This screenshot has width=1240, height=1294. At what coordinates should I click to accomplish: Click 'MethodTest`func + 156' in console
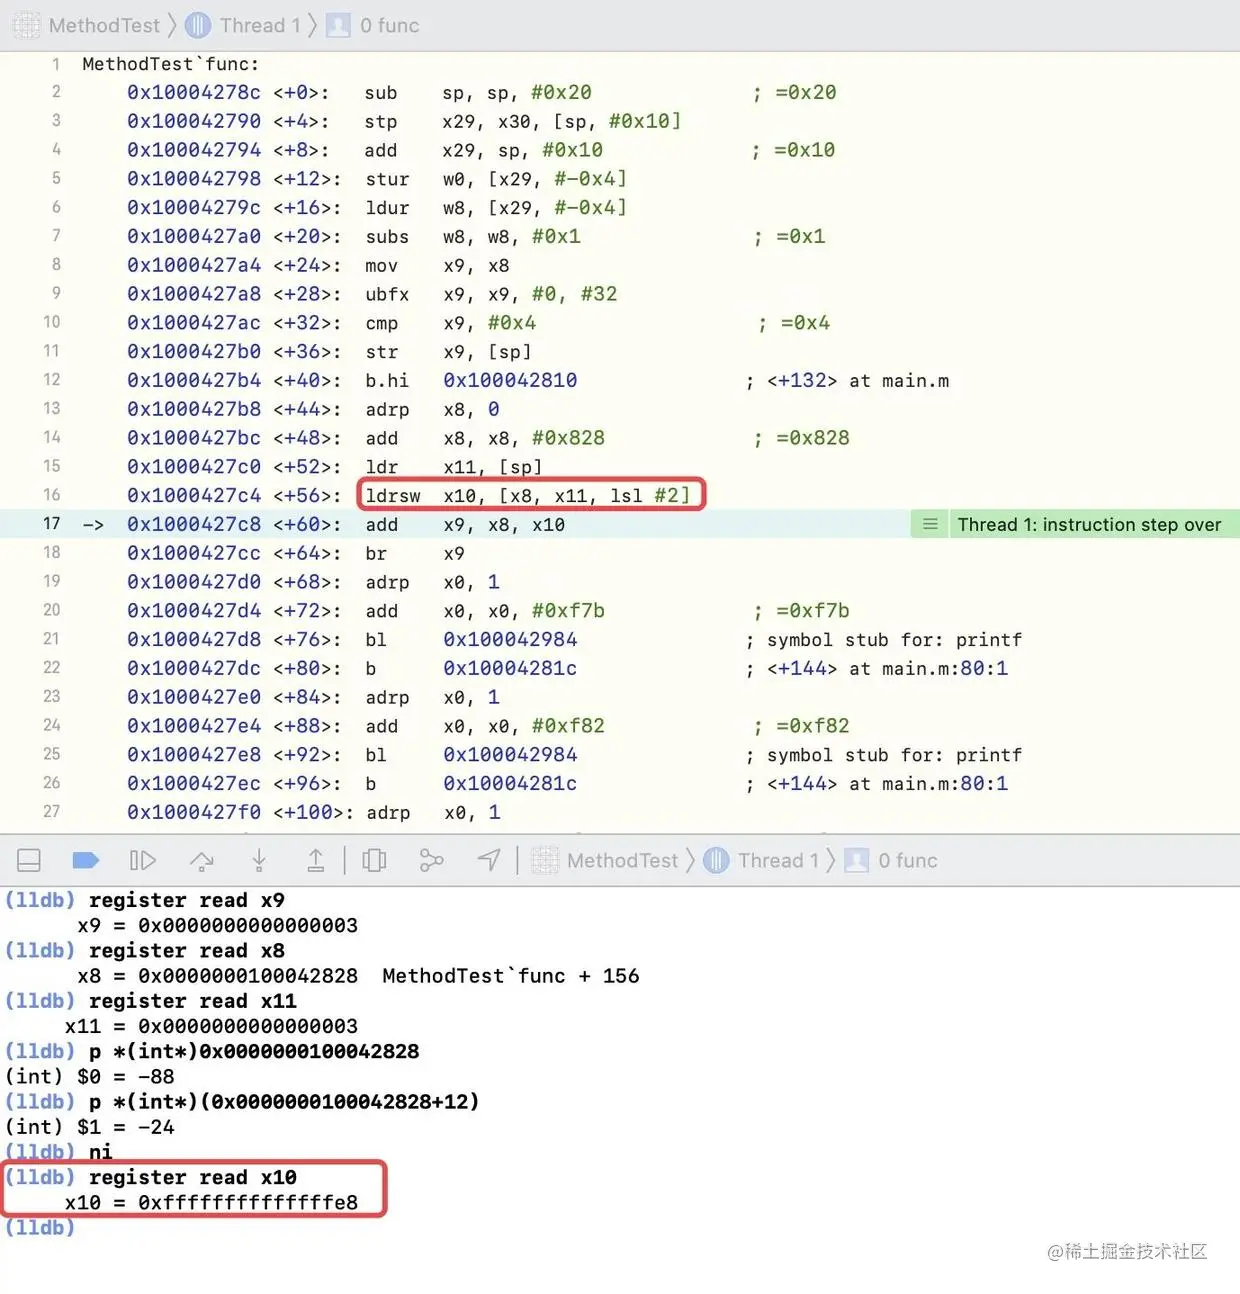511,976
